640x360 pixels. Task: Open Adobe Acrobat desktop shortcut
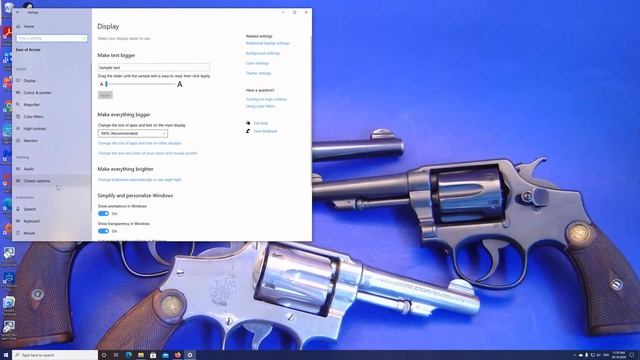click(x=7, y=33)
